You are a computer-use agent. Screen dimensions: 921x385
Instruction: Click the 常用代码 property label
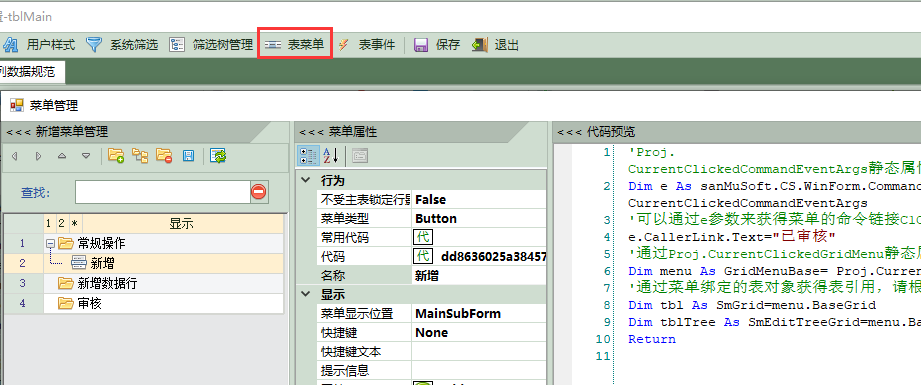tap(345, 237)
